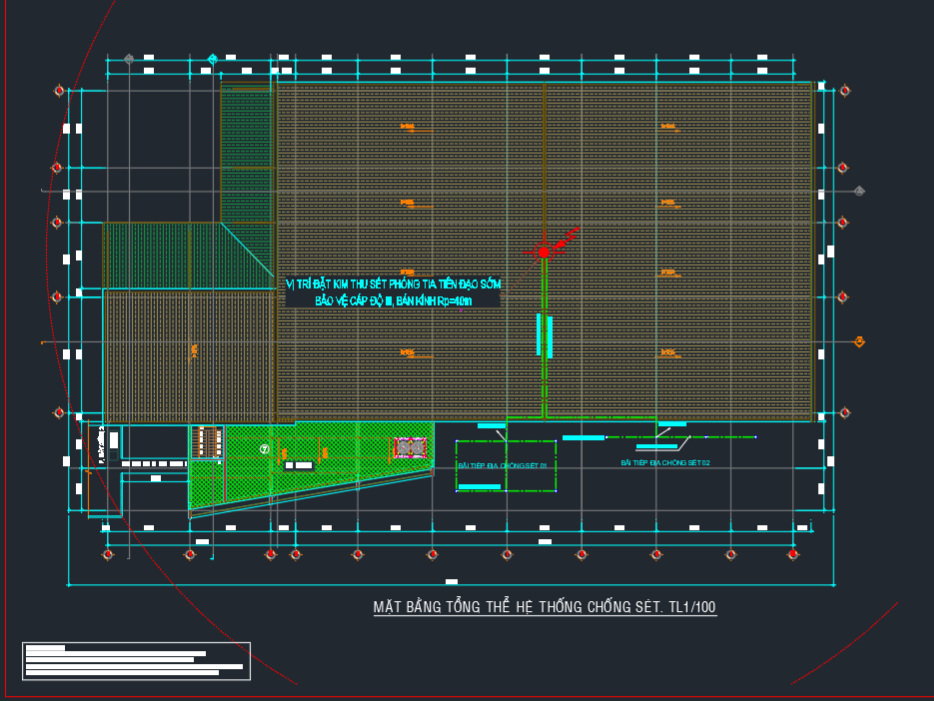Select the rightmost red marker in bottom axis row
Screen dimensions: 934x701
tap(793, 553)
